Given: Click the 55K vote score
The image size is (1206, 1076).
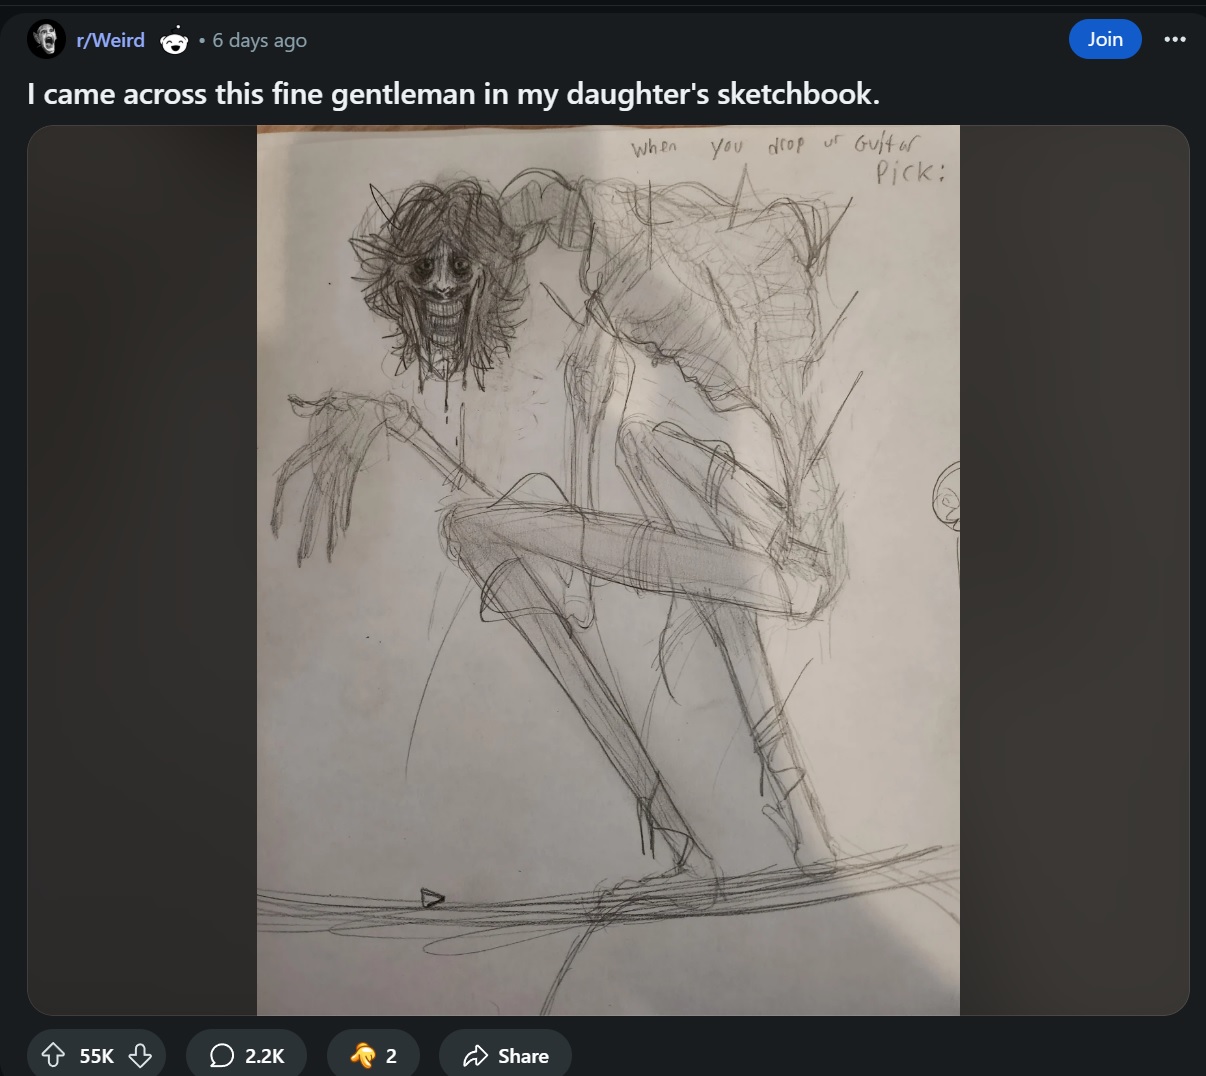Looking at the screenshot, I should (x=97, y=1056).
